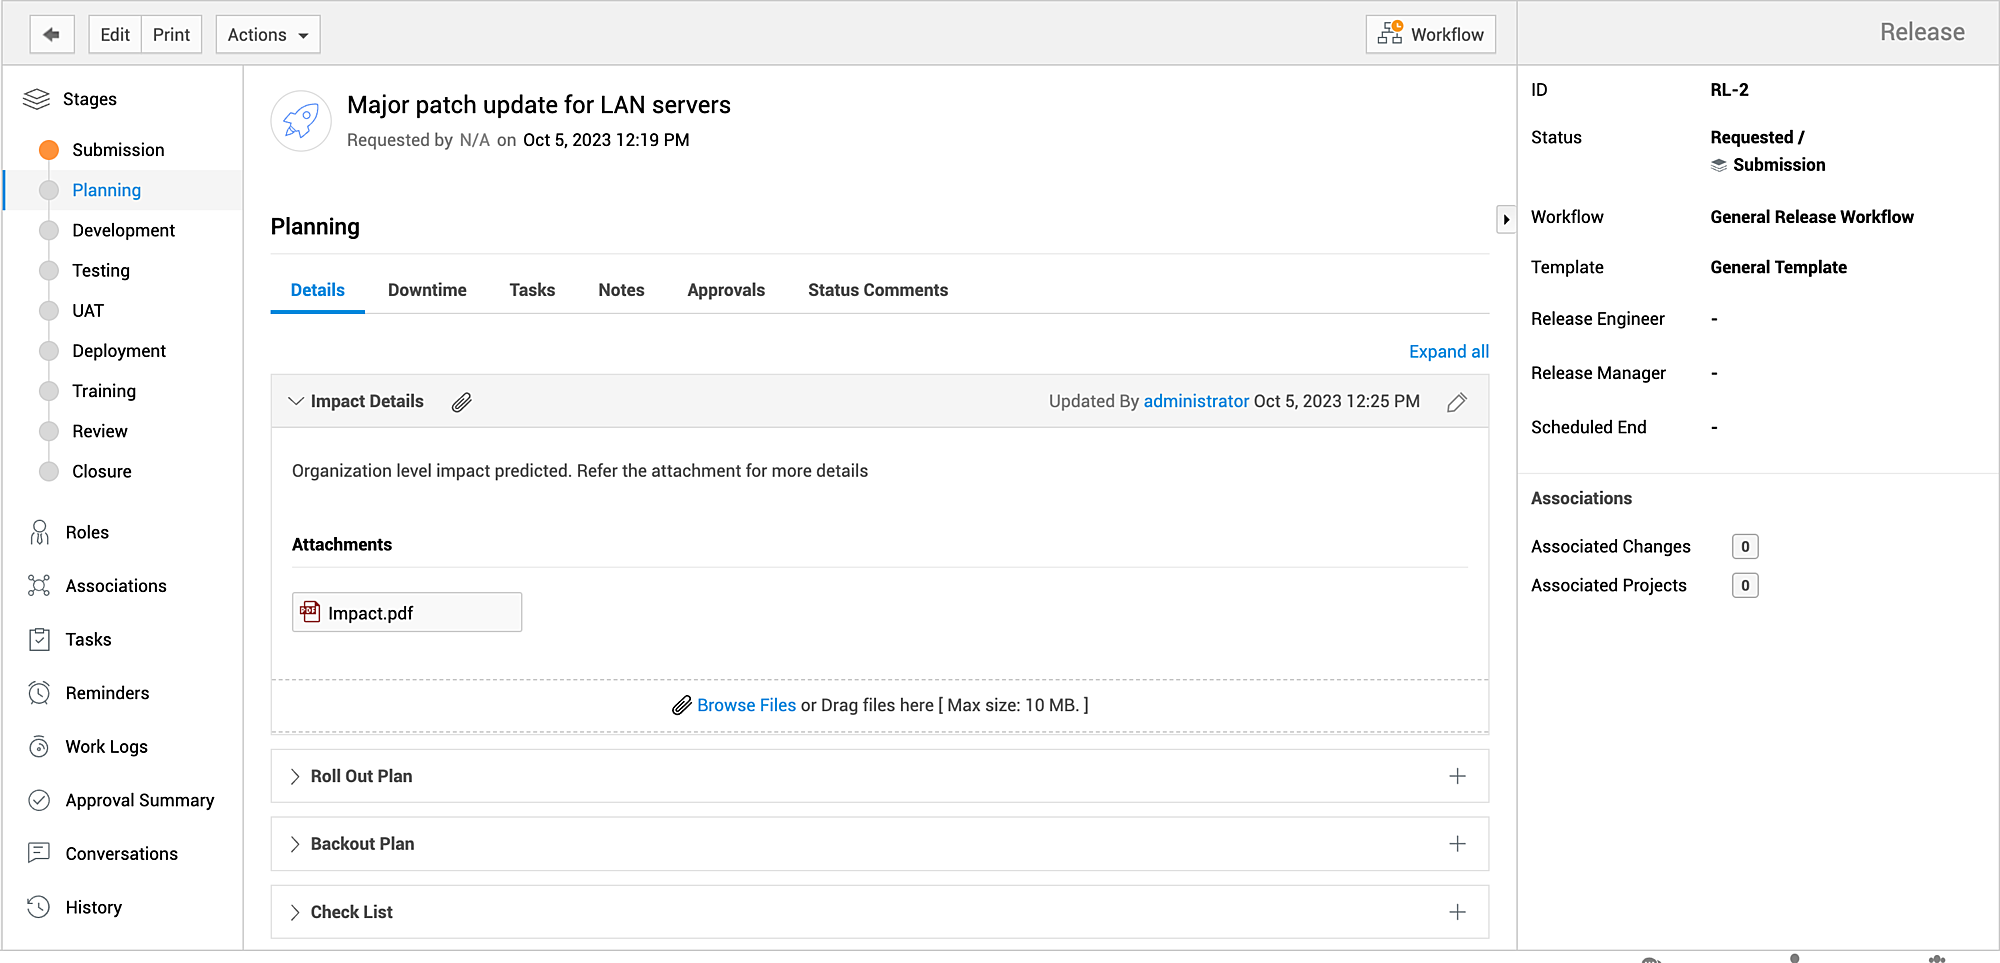Switch to the Notes tab
The width and height of the screenshot is (2000, 963).
coord(621,290)
